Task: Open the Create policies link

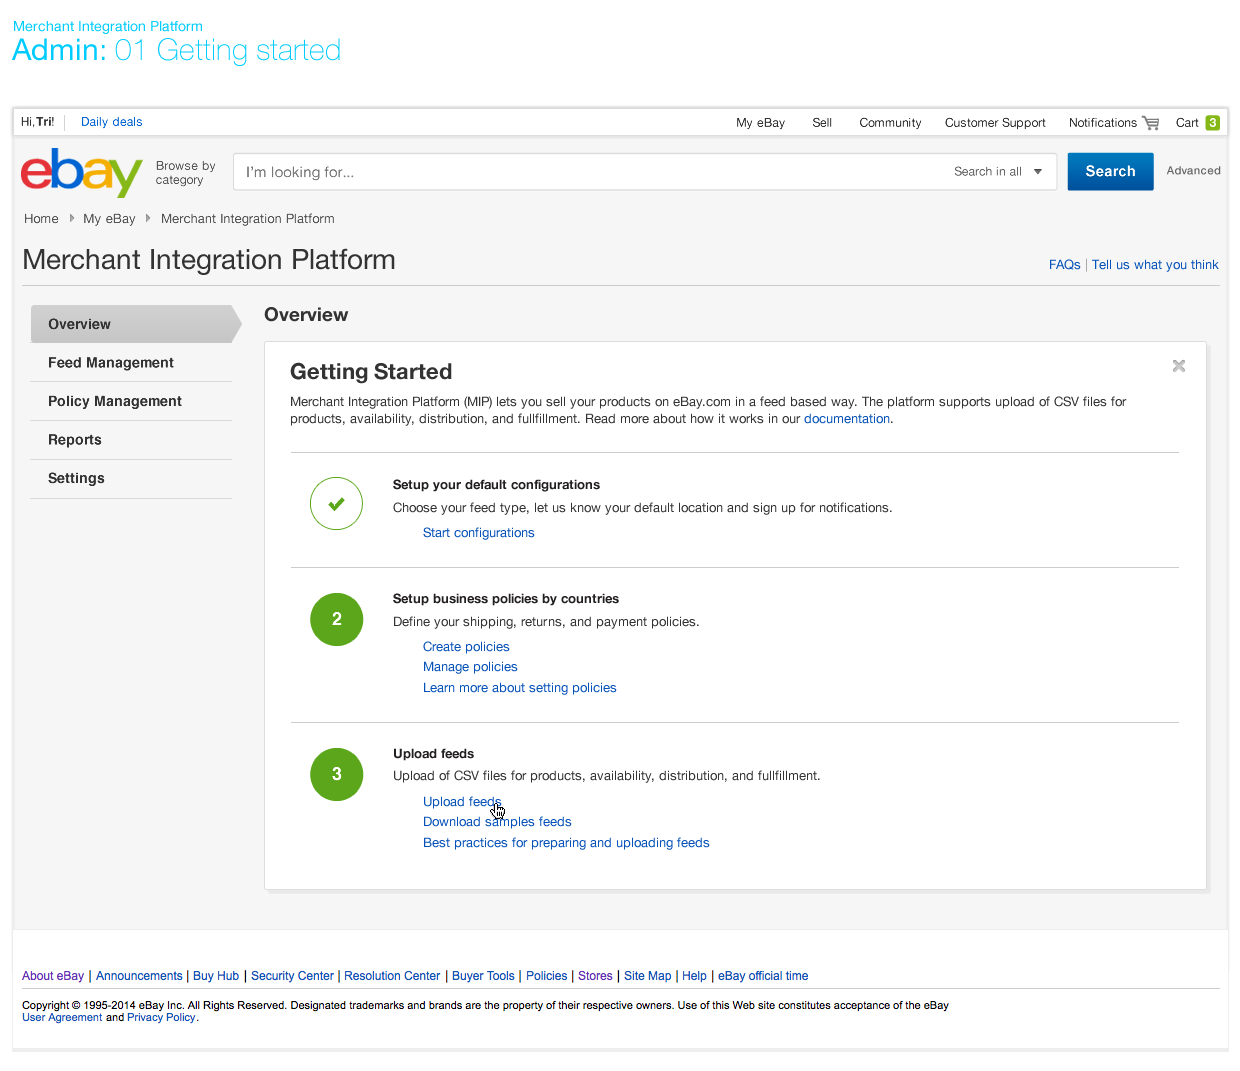Action: (x=466, y=647)
